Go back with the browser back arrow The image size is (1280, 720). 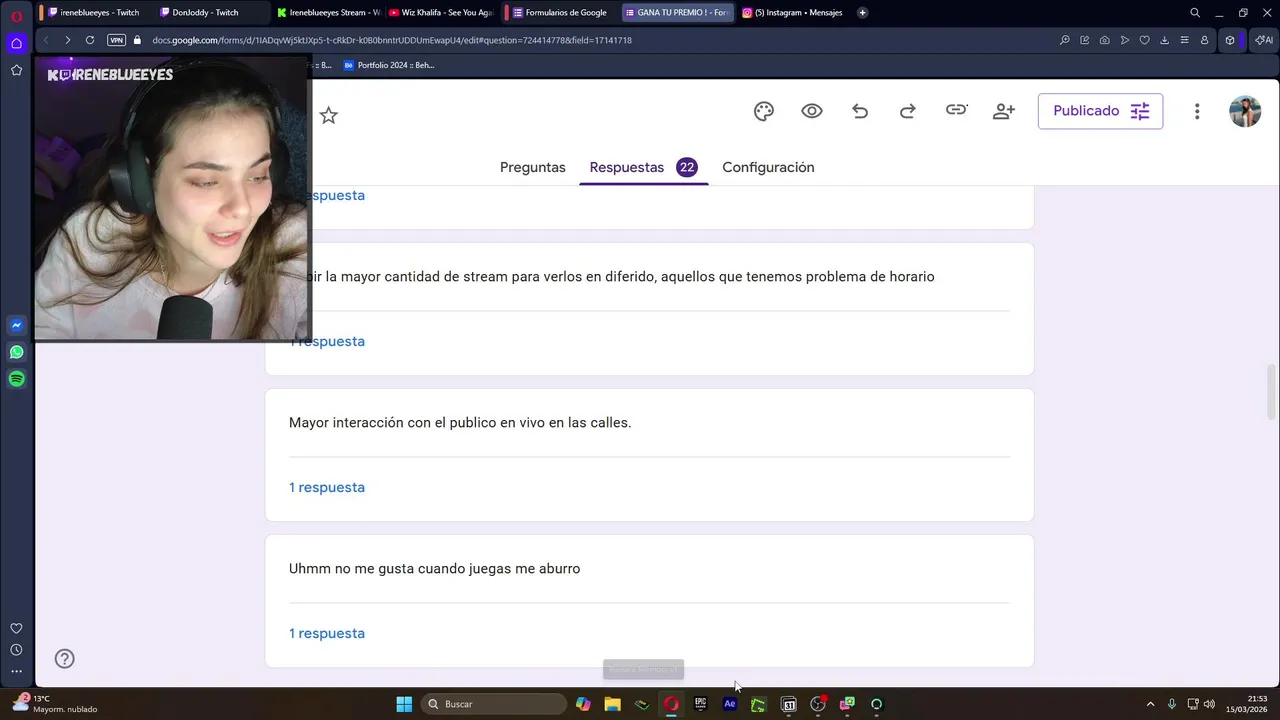click(46, 40)
